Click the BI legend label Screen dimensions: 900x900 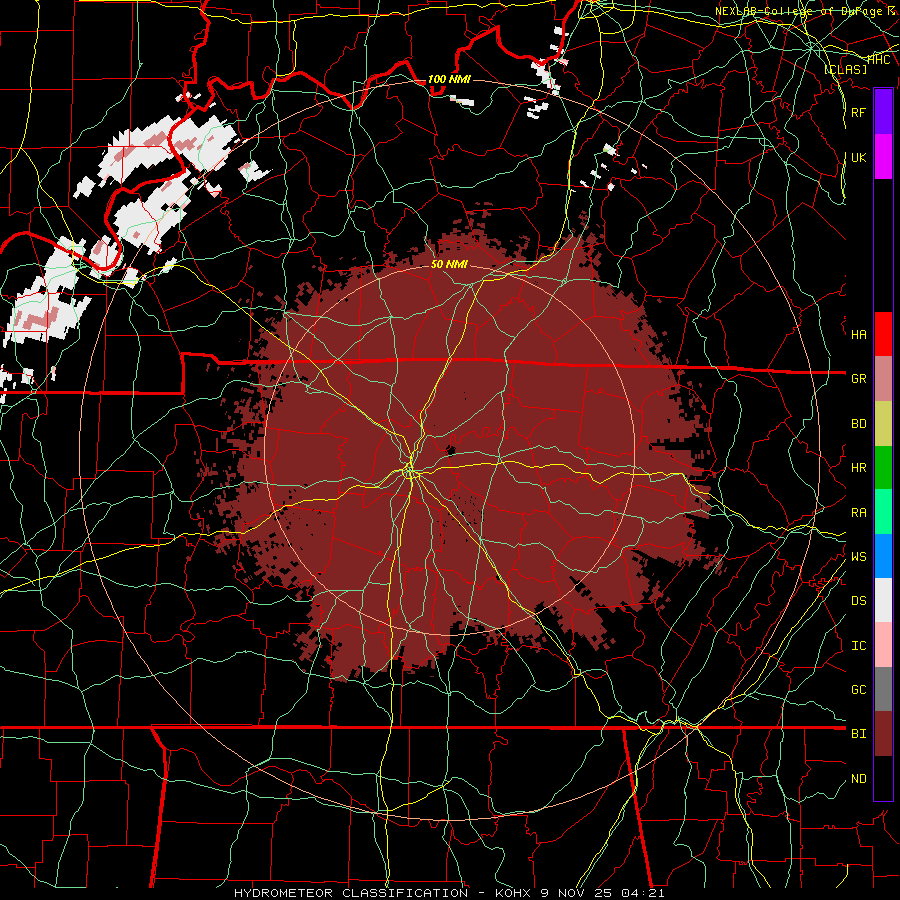coord(858,734)
